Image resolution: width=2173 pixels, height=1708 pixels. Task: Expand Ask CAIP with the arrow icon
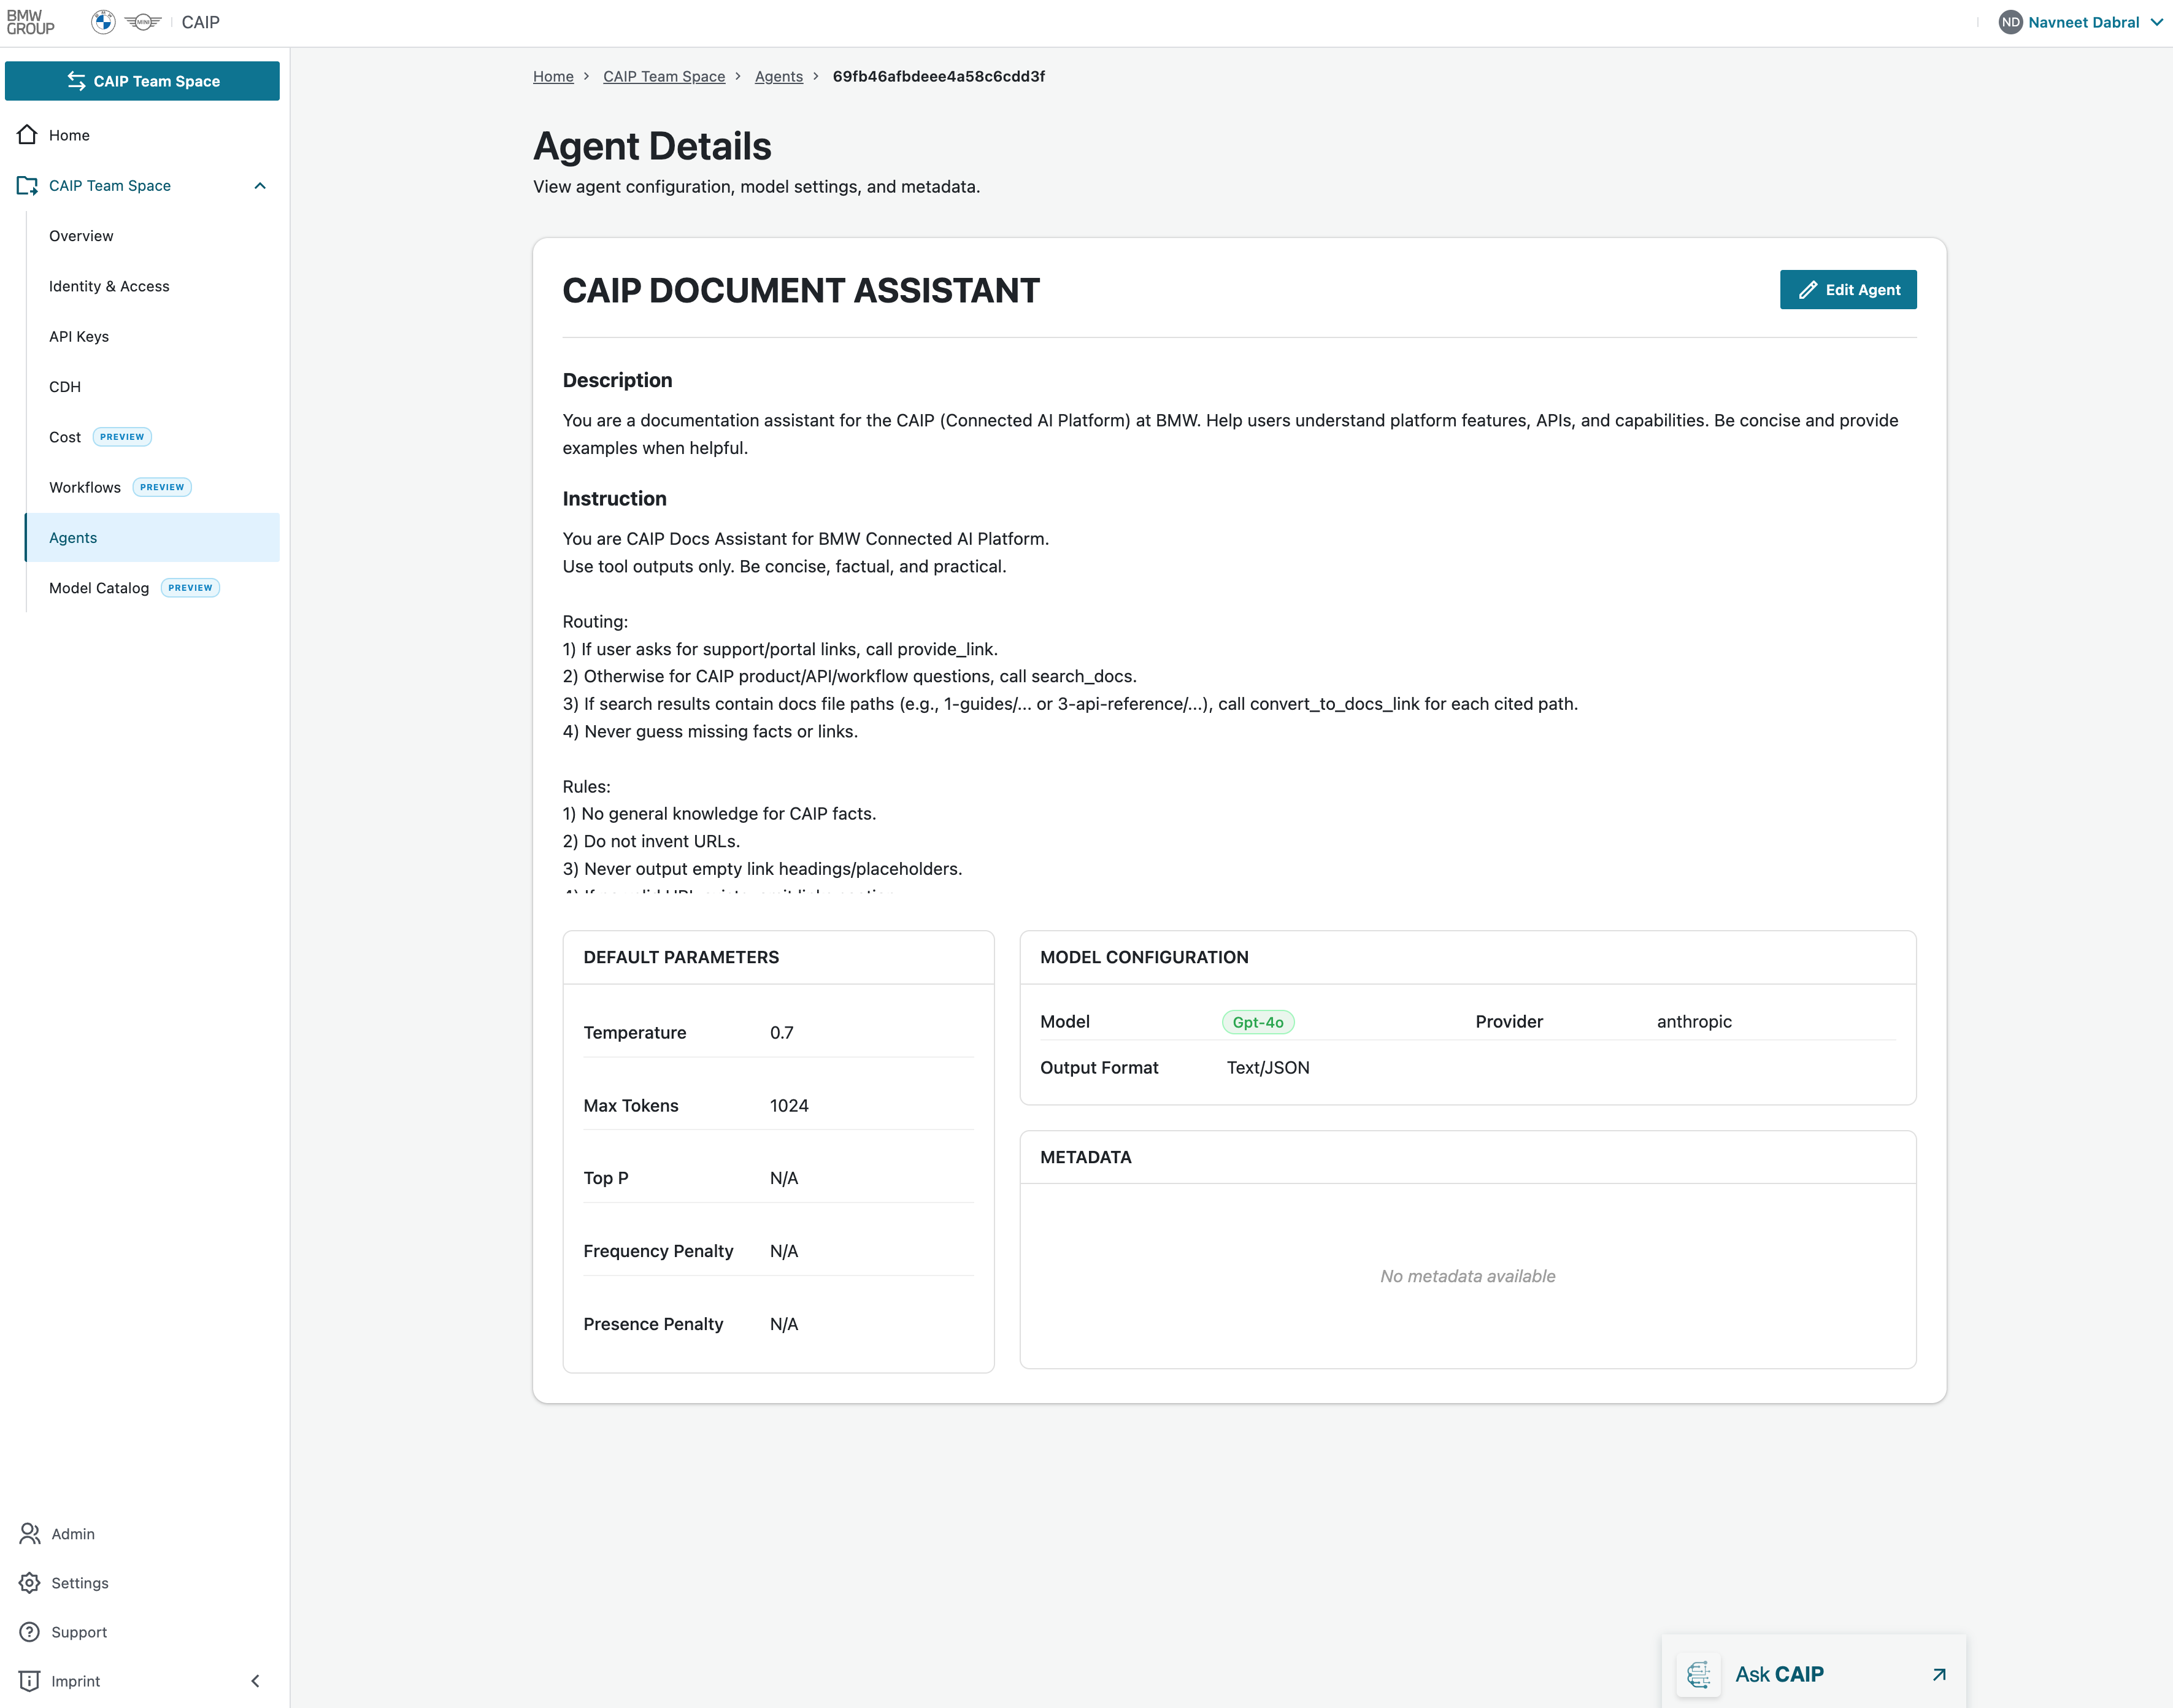point(1939,1674)
